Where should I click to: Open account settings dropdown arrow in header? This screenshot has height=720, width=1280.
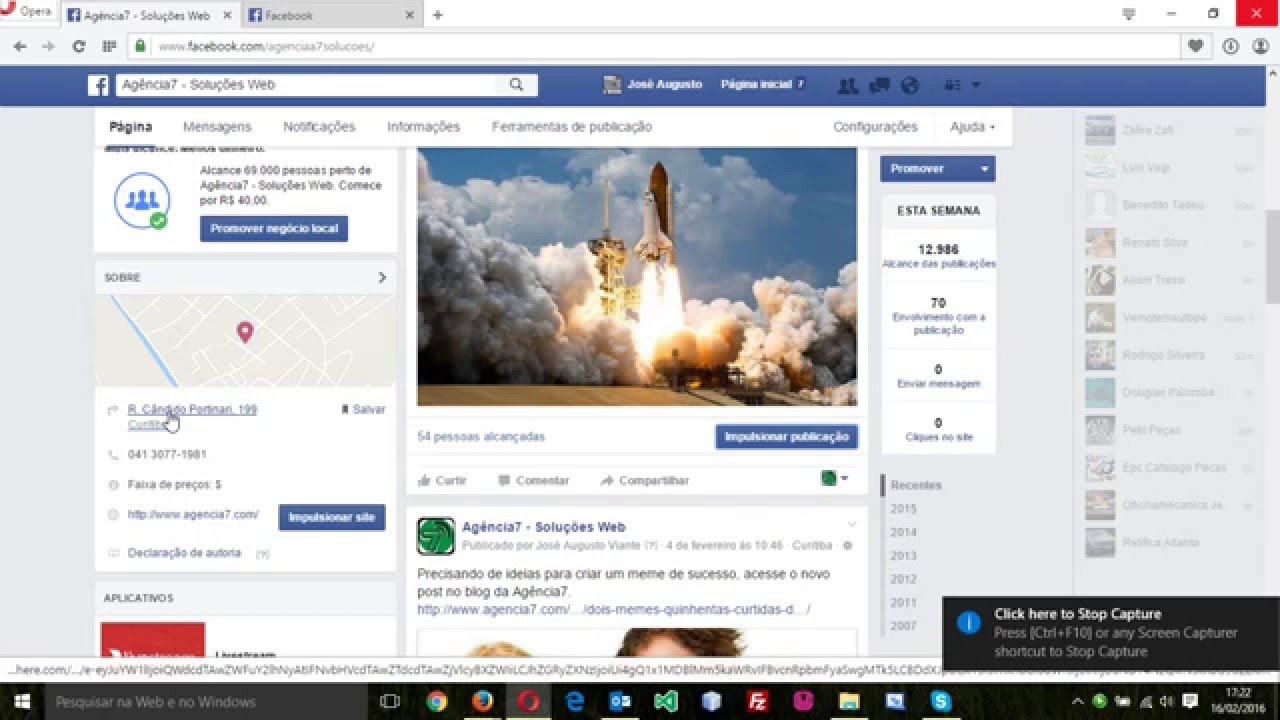(x=976, y=85)
